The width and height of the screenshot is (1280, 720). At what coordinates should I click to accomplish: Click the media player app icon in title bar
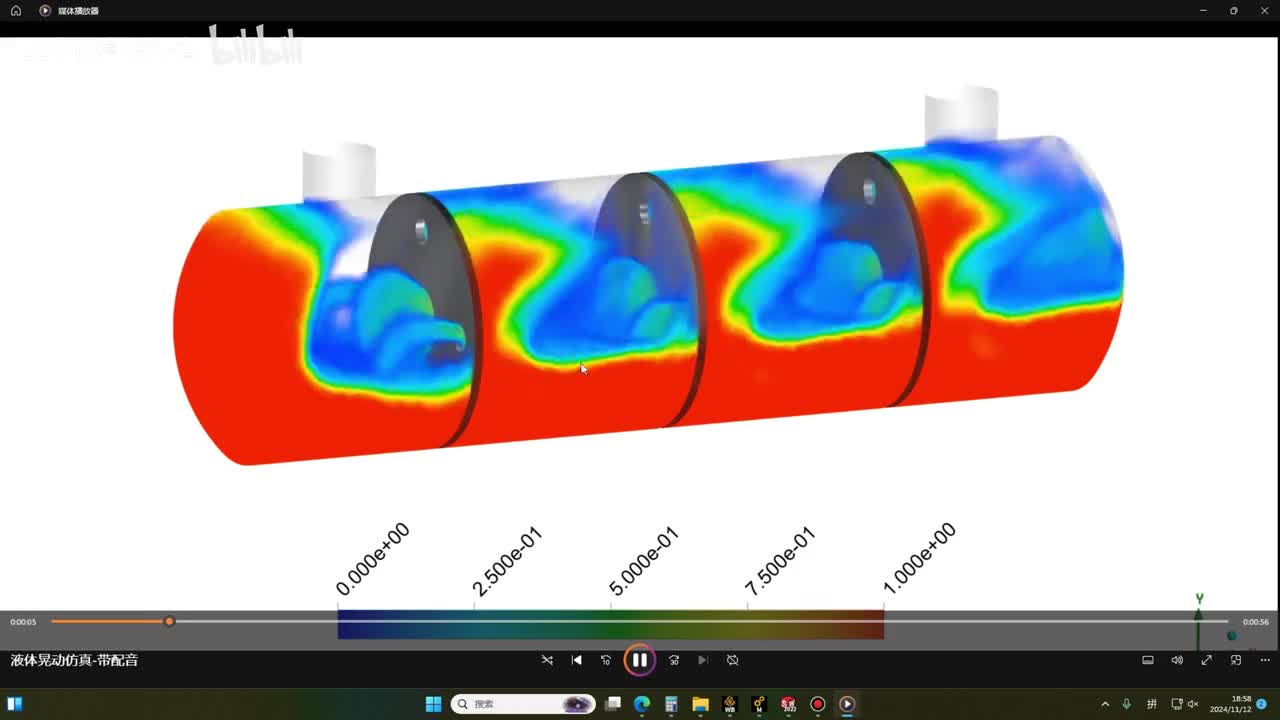pos(45,11)
